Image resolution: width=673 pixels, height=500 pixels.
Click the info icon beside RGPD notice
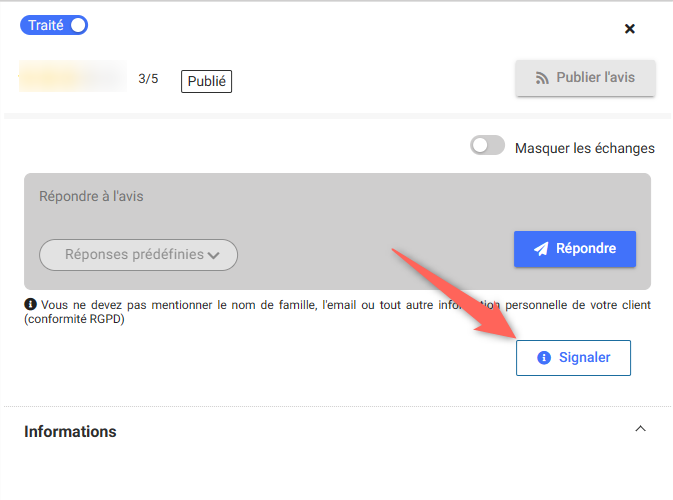pos(30,304)
